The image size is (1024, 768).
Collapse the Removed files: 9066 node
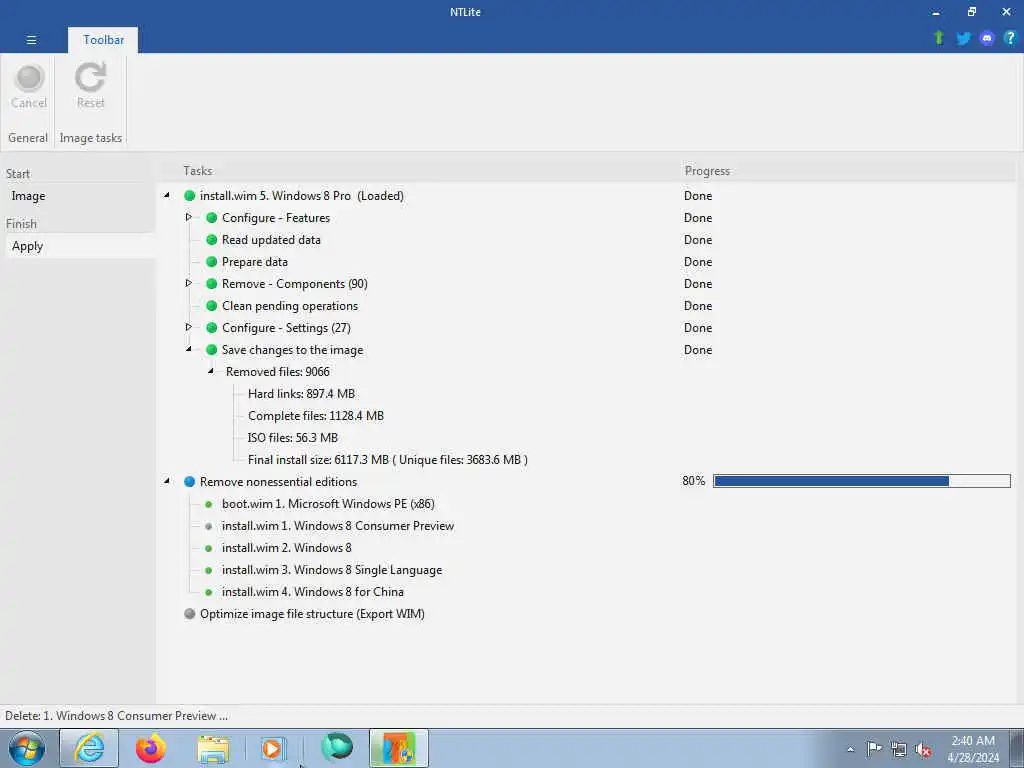[211, 371]
